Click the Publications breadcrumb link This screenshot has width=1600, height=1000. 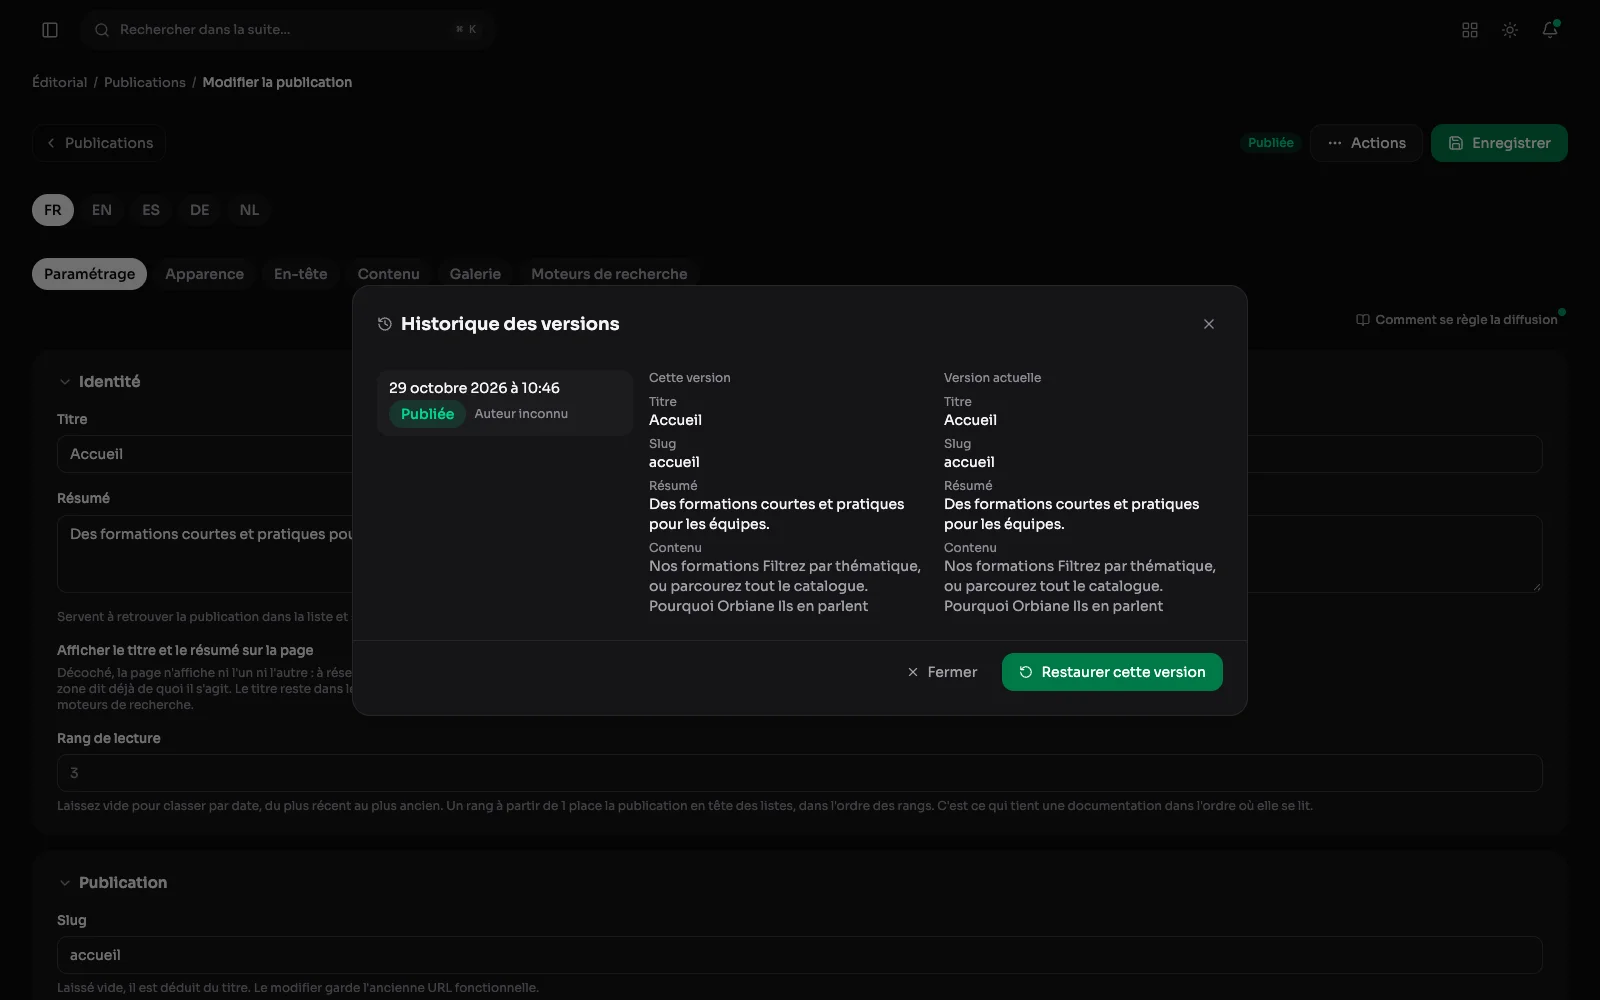tap(145, 82)
